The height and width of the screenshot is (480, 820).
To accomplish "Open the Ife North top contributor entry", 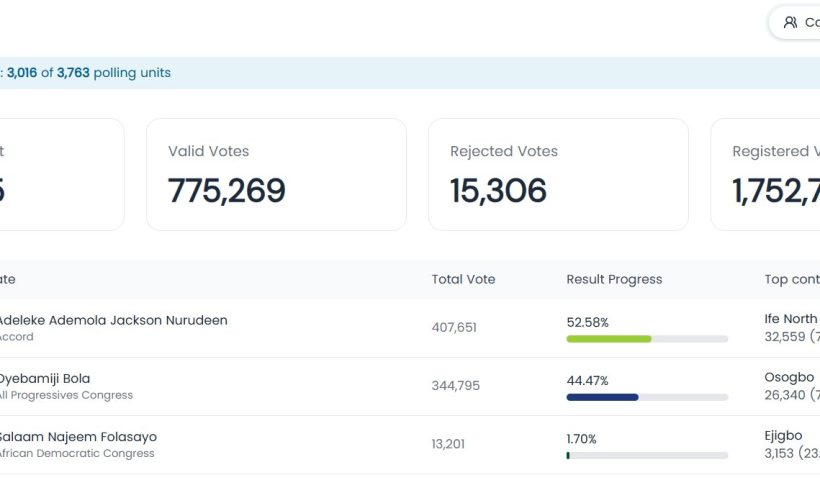I will pos(792,327).
